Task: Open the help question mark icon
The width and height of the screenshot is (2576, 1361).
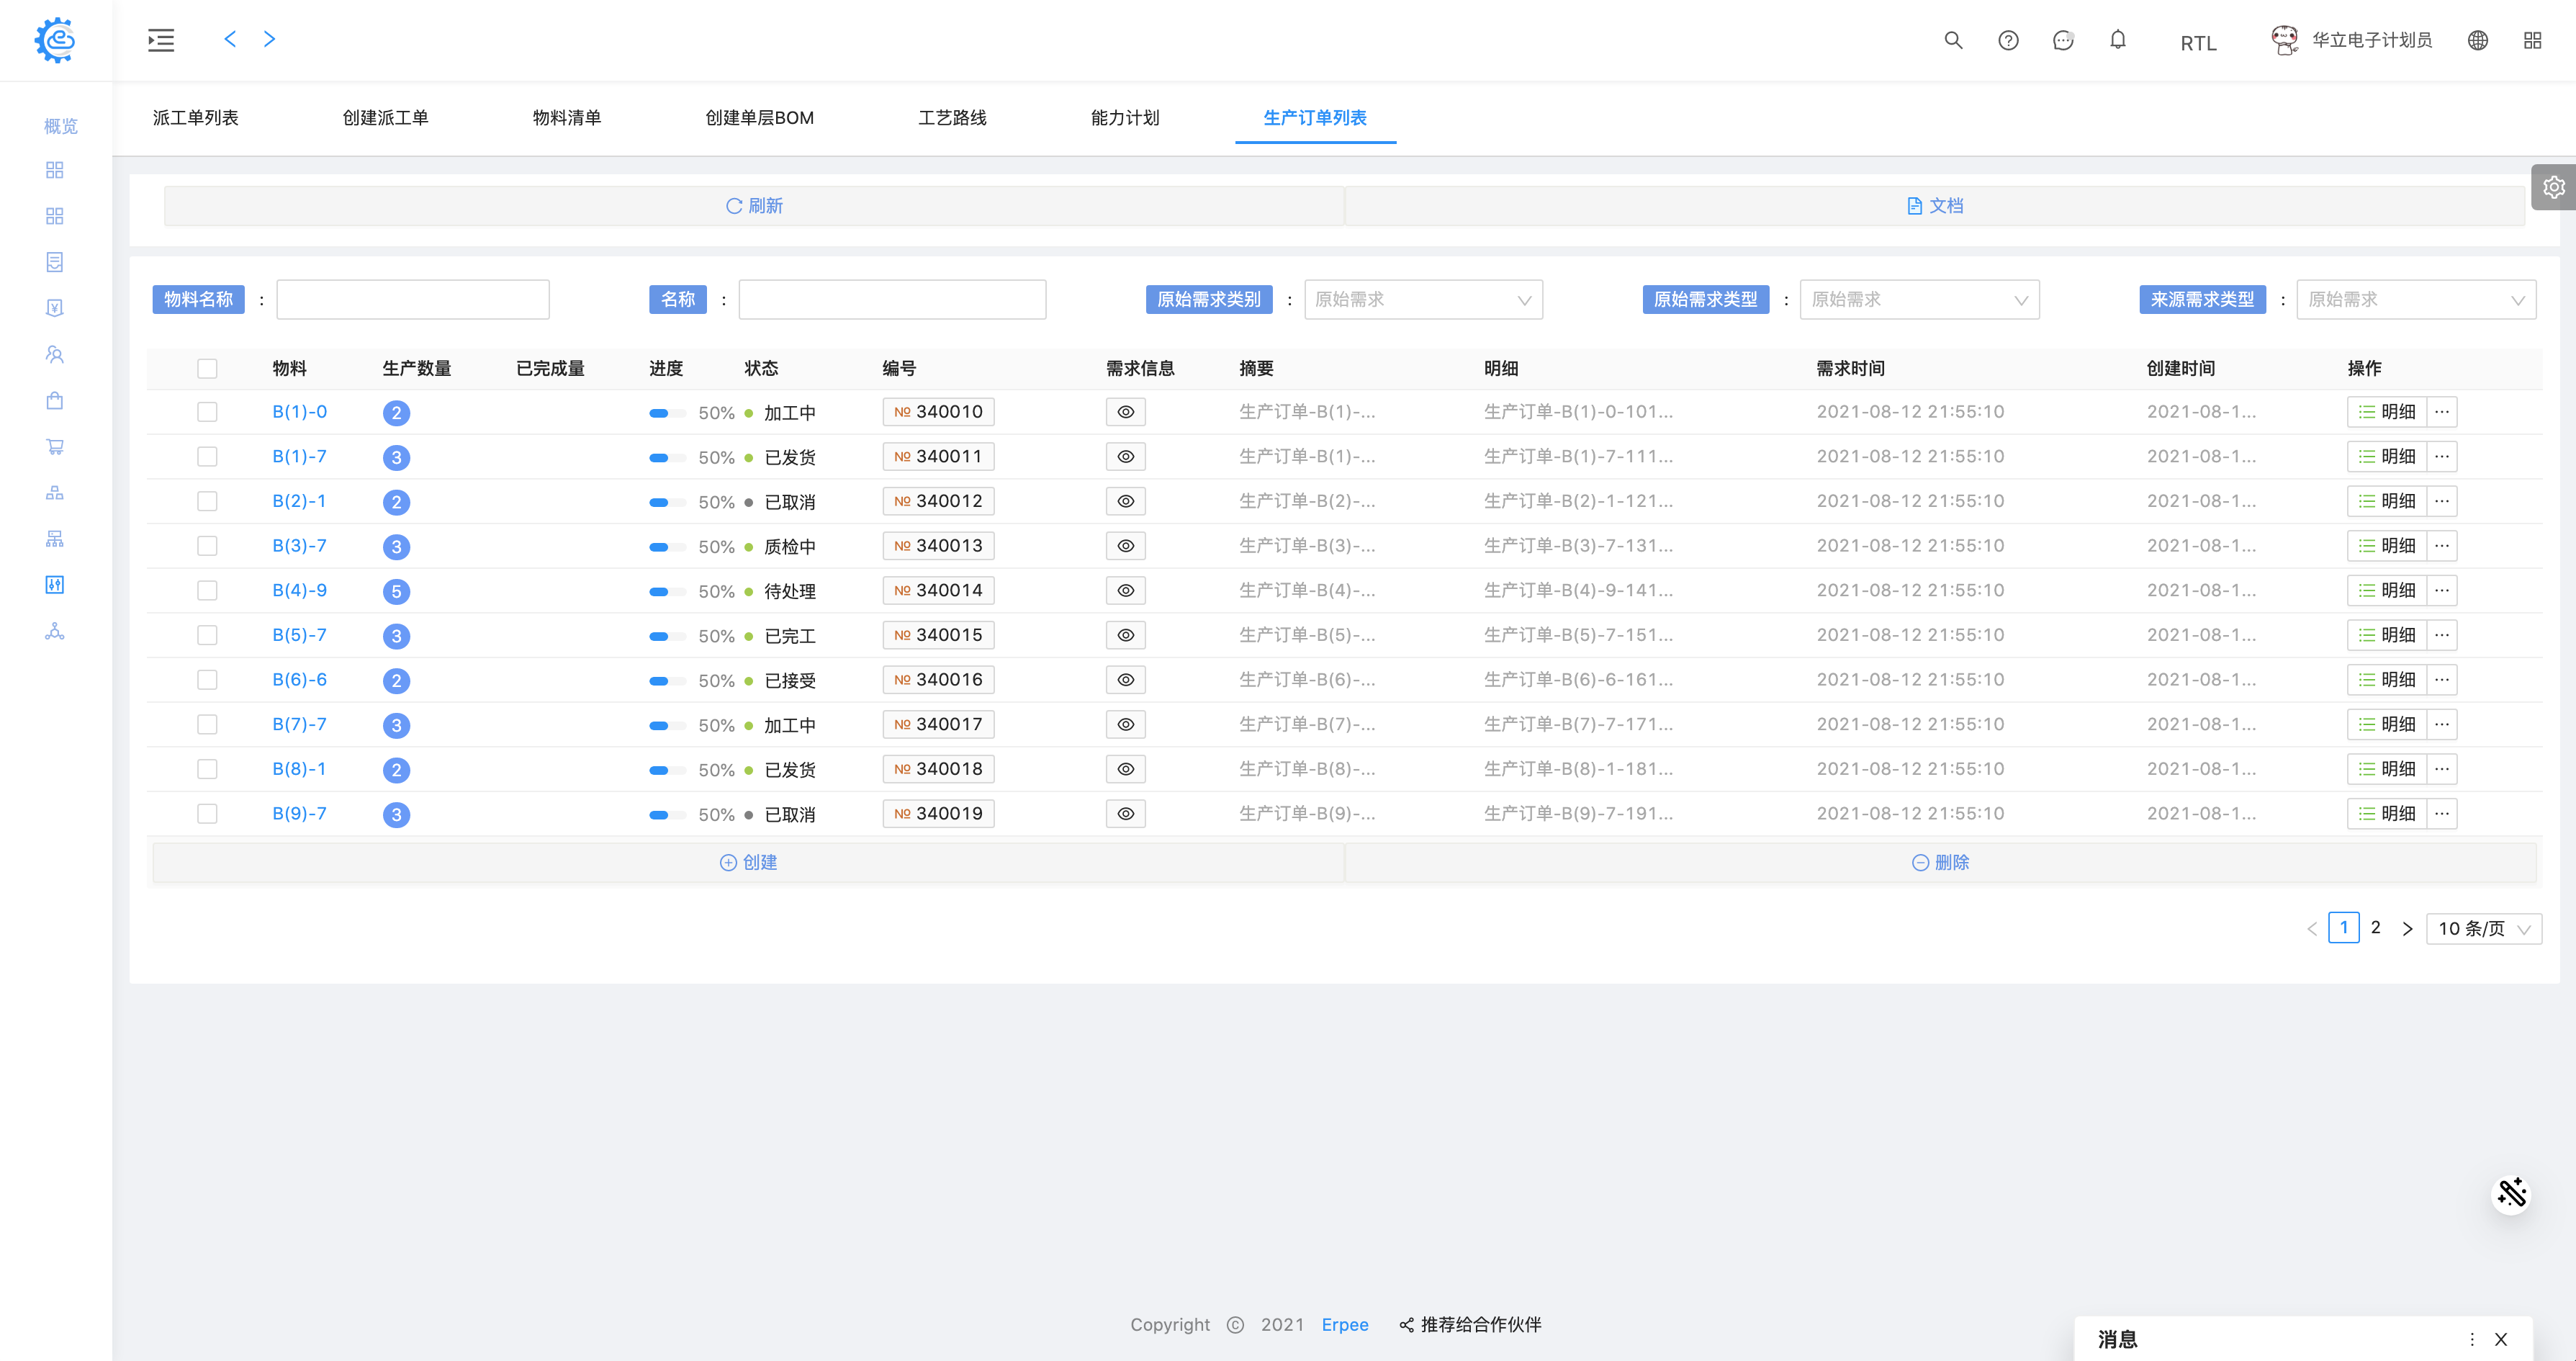Action: tap(2008, 40)
